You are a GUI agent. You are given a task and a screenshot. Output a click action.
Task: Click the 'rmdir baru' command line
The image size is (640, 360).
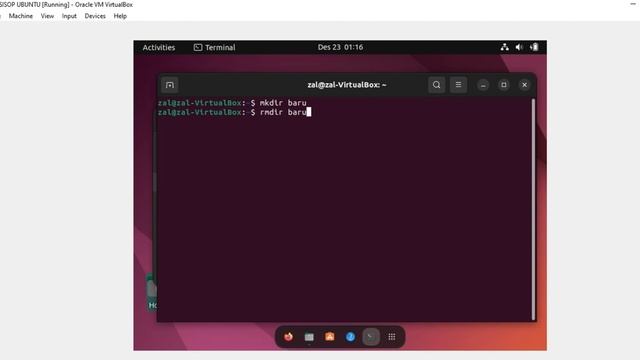coord(235,112)
